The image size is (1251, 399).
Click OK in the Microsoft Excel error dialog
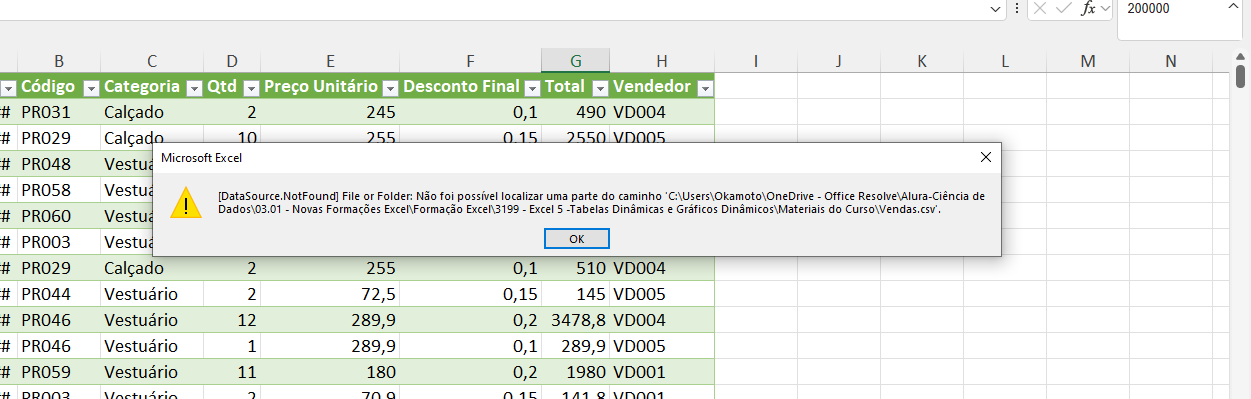pyautogui.click(x=576, y=239)
